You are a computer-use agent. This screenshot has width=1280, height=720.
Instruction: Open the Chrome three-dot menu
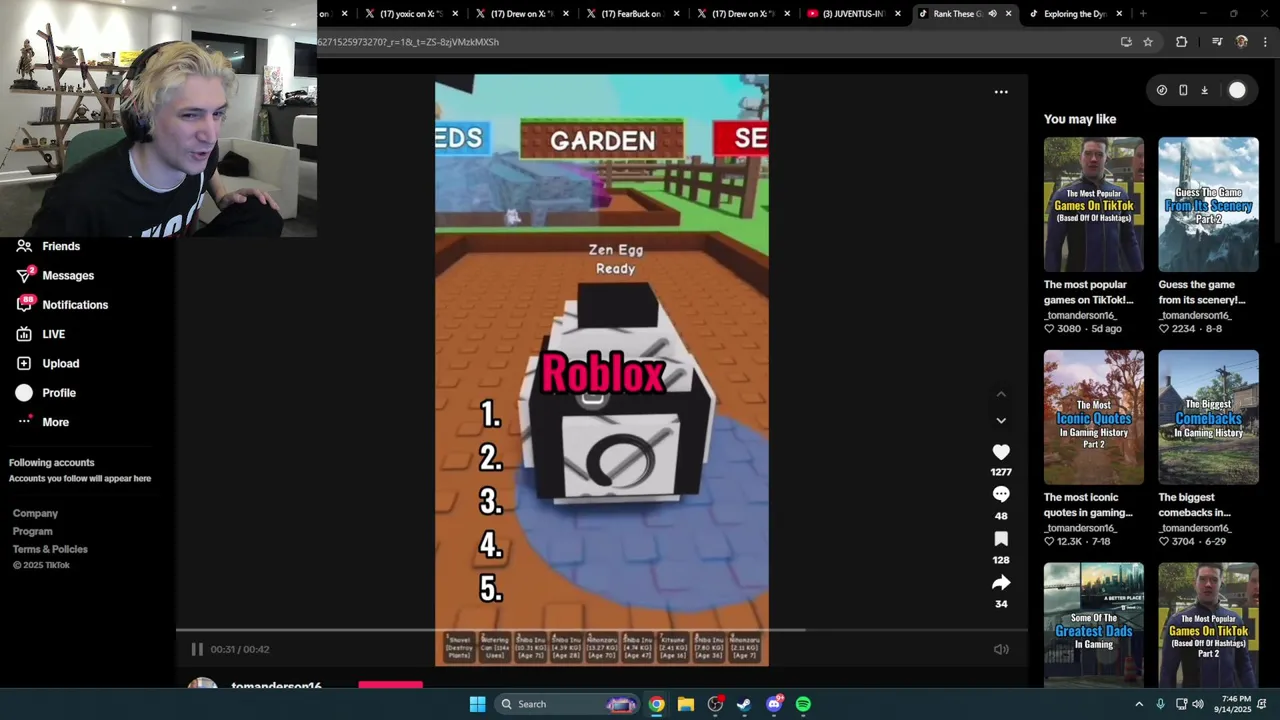coord(1265,42)
